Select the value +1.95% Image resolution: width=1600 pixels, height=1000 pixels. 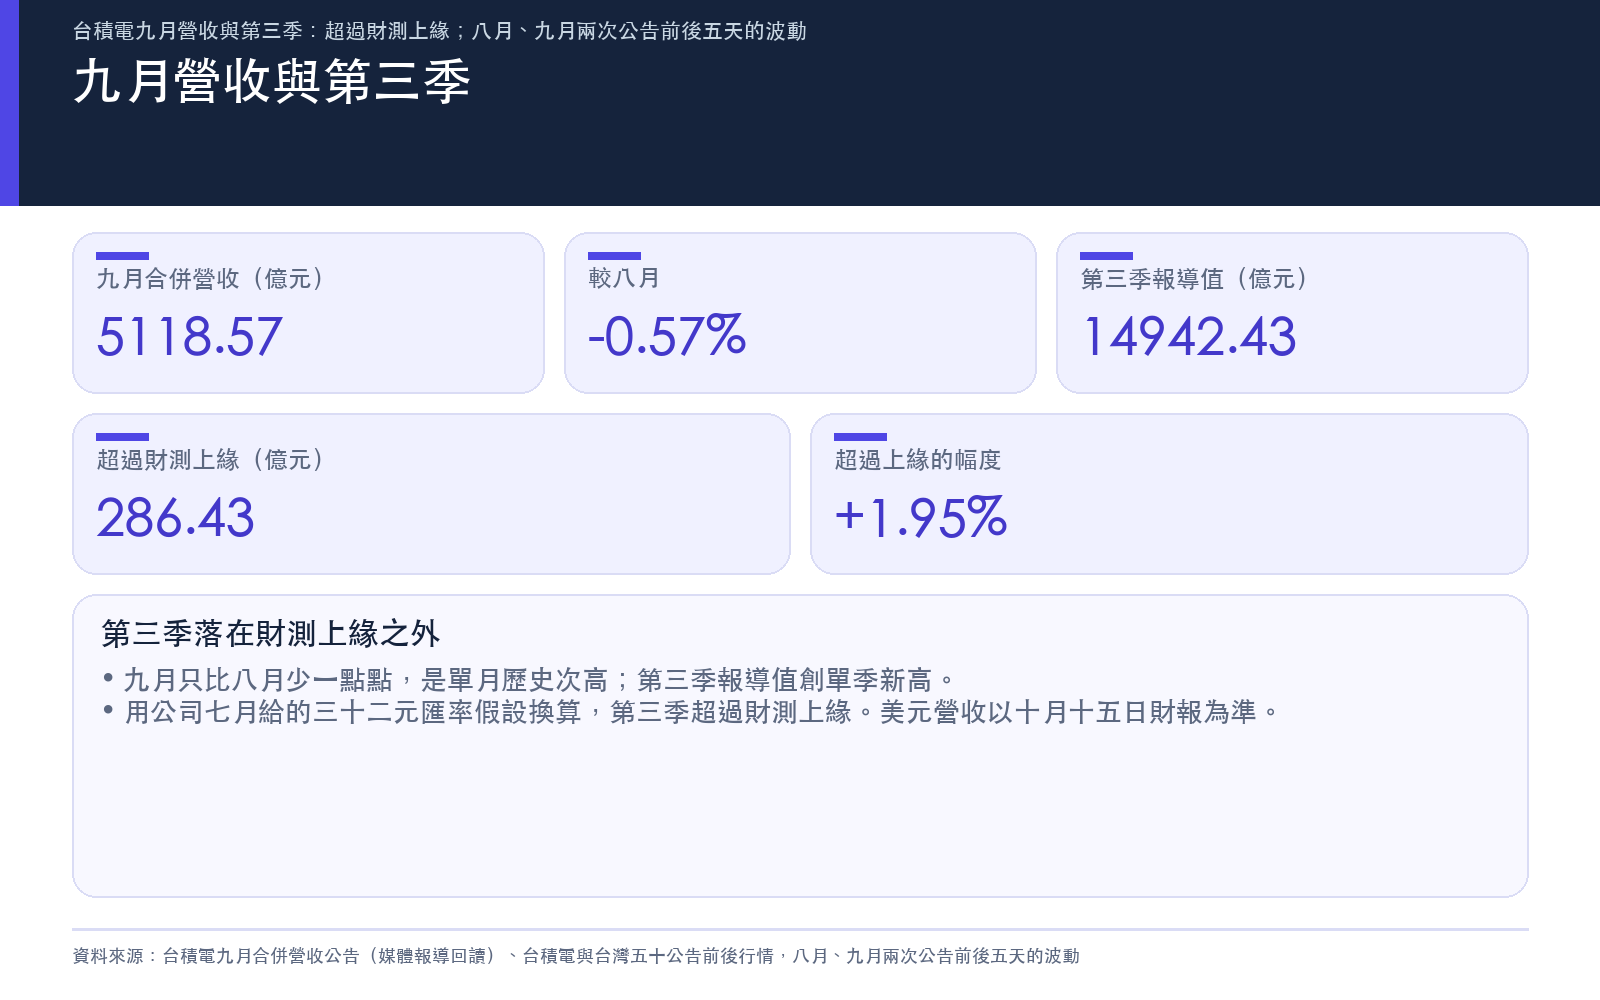coord(921,517)
